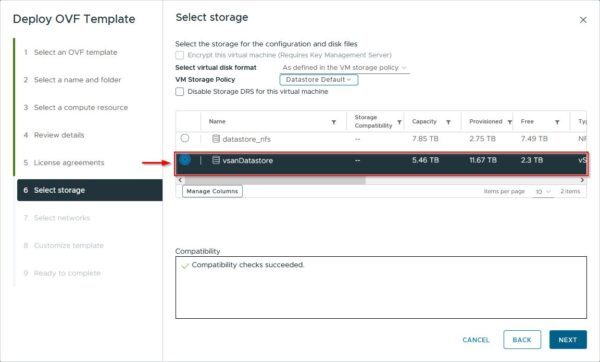This screenshot has width=600, height=362.
Task: Click the vsanDatastore name cell
Action: (x=248, y=160)
